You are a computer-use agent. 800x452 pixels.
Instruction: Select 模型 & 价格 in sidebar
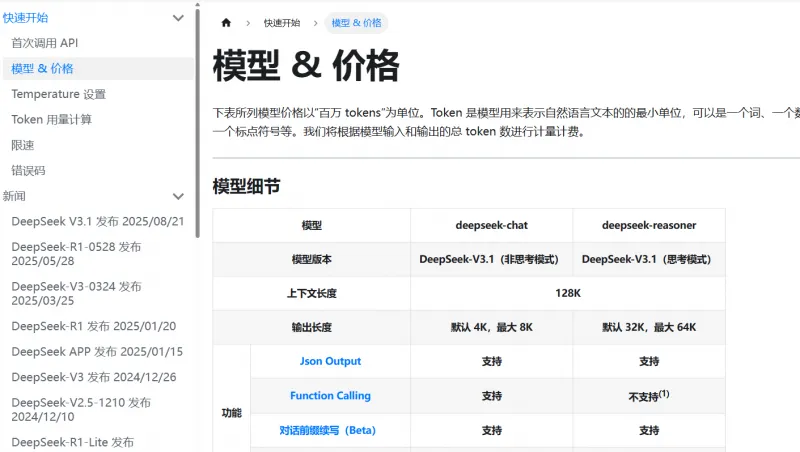(42, 69)
